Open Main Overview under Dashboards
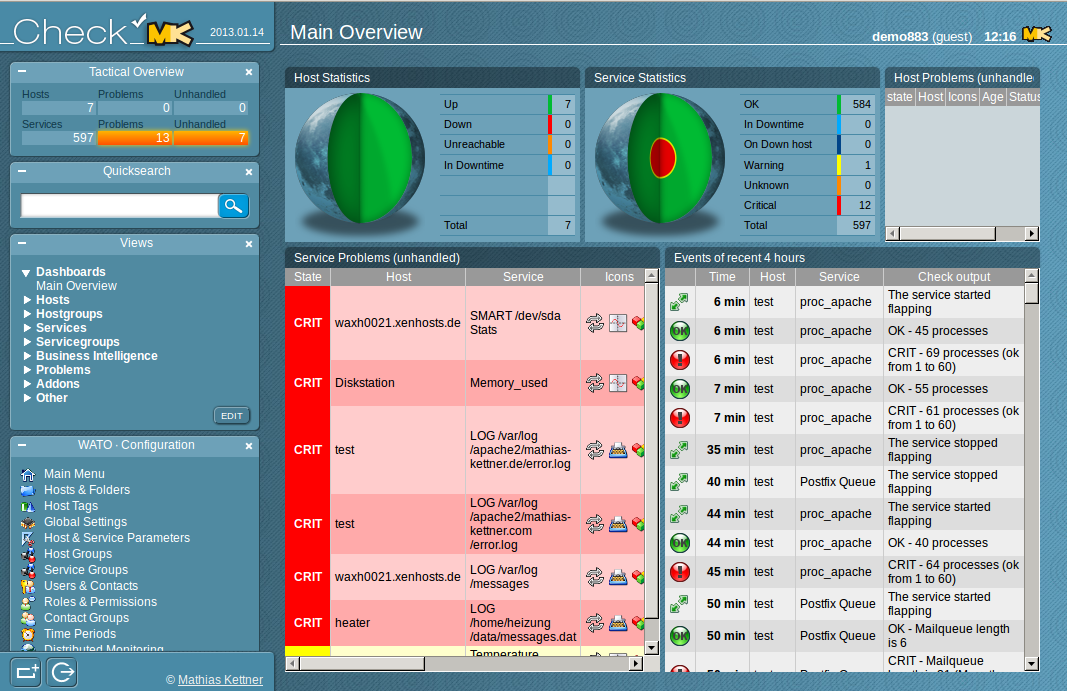Image resolution: width=1067 pixels, height=691 pixels. point(76,286)
